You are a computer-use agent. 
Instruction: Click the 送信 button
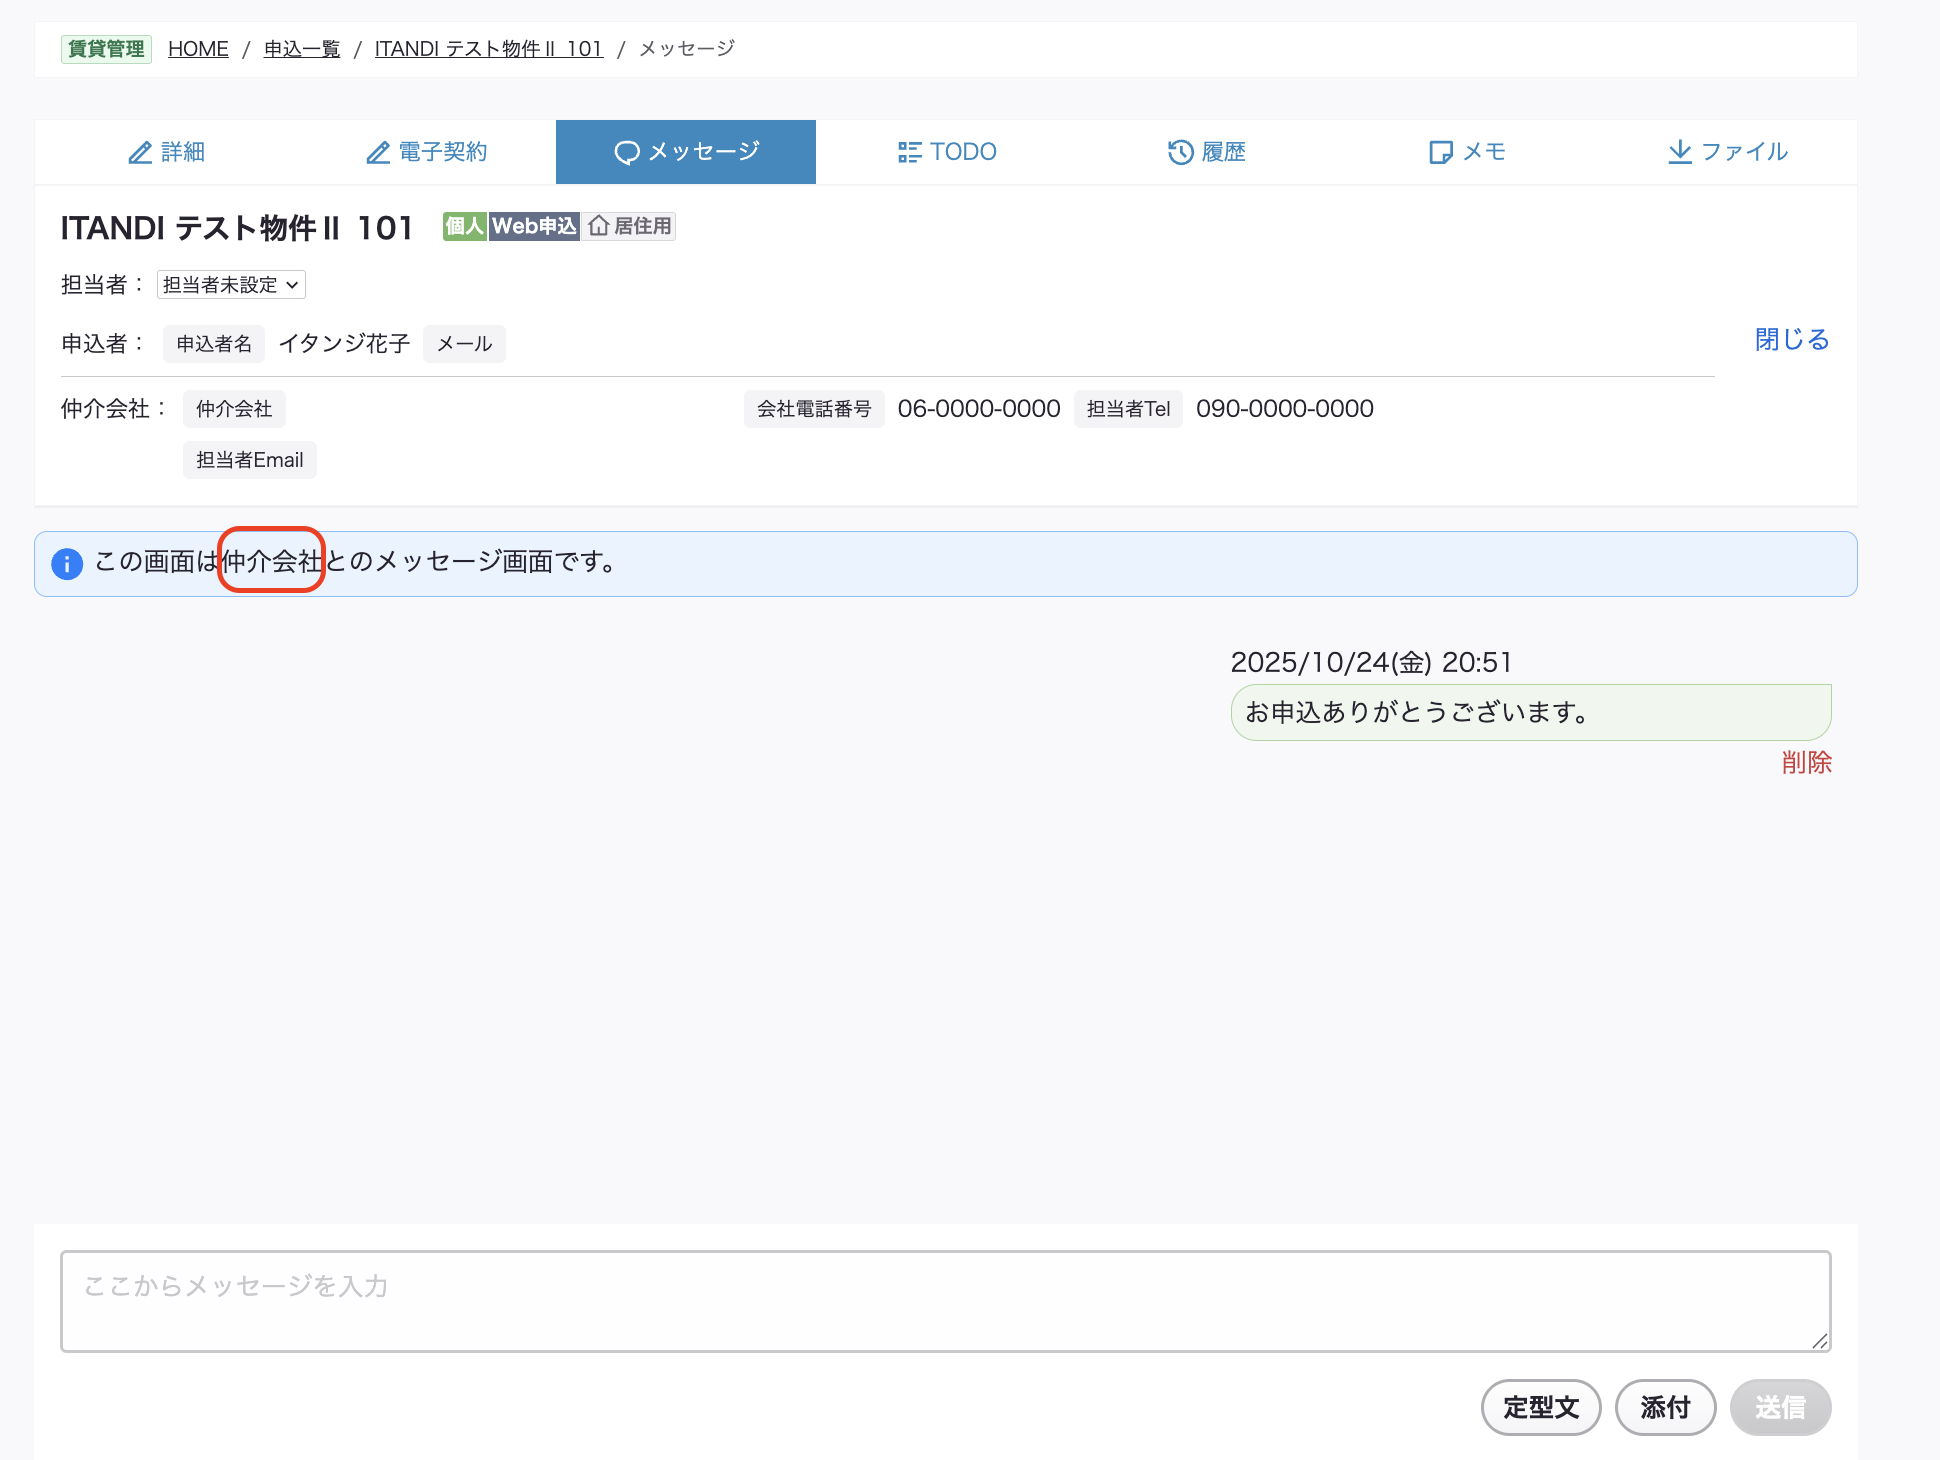click(1781, 1408)
